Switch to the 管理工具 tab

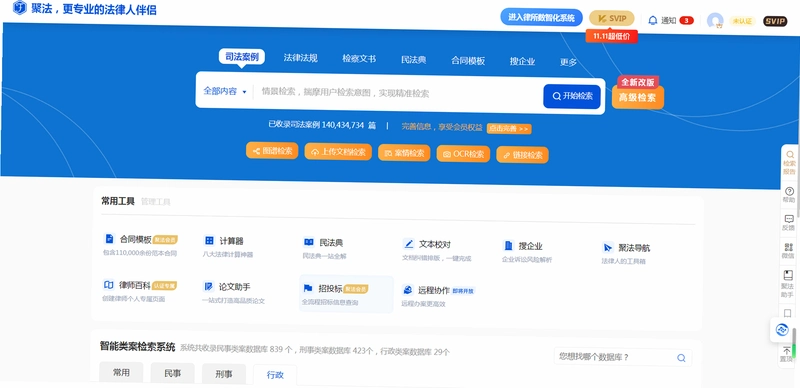[x=156, y=202]
